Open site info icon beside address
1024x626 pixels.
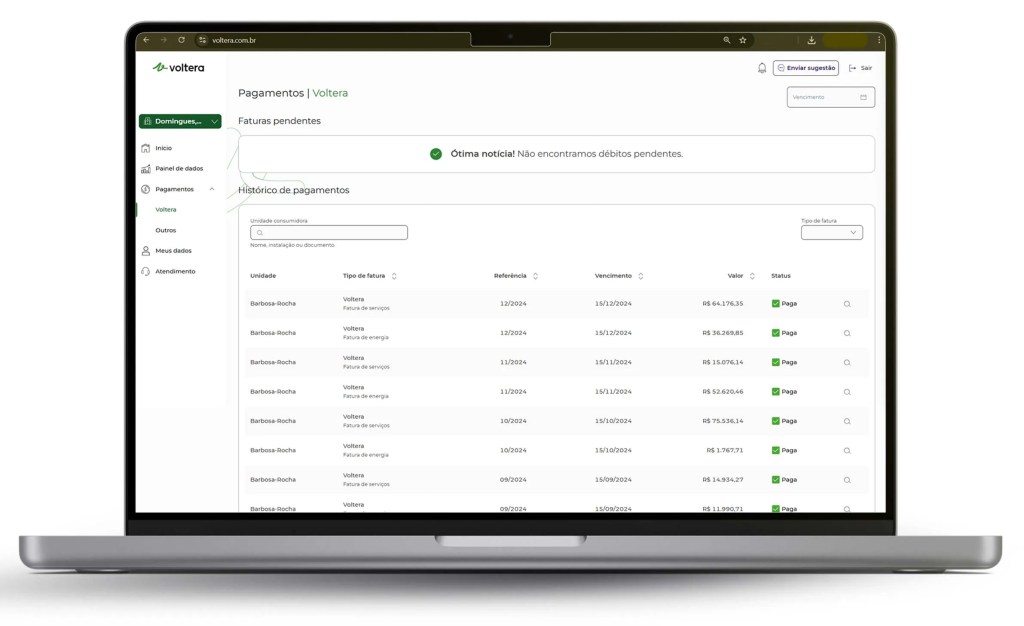pyautogui.click(x=202, y=40)
